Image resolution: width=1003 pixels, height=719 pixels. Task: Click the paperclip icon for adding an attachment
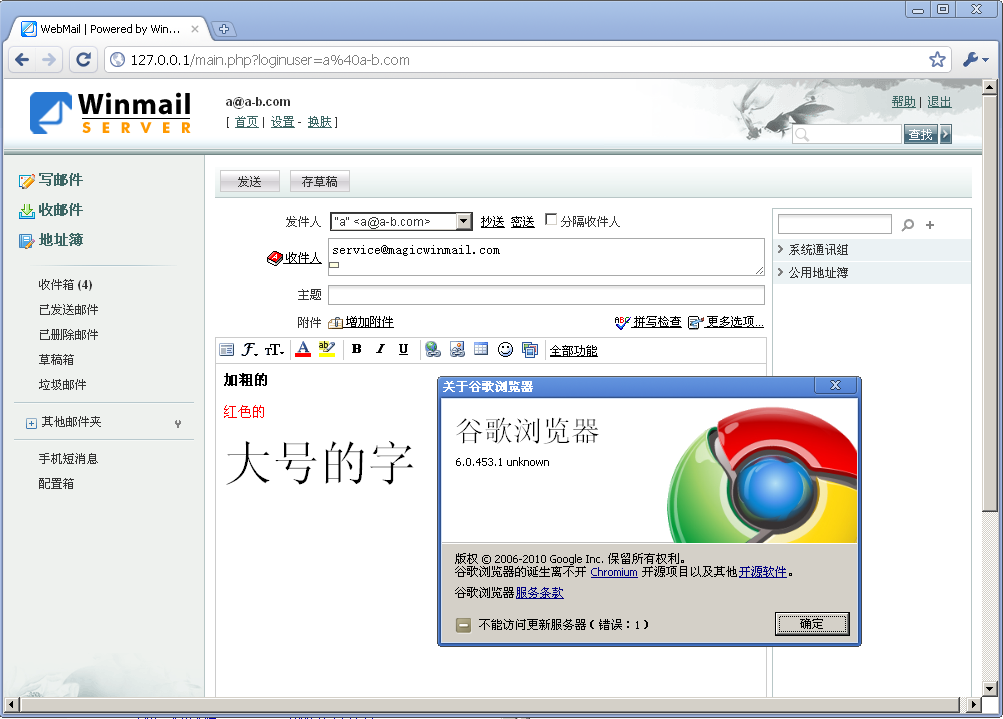(335, 322)
